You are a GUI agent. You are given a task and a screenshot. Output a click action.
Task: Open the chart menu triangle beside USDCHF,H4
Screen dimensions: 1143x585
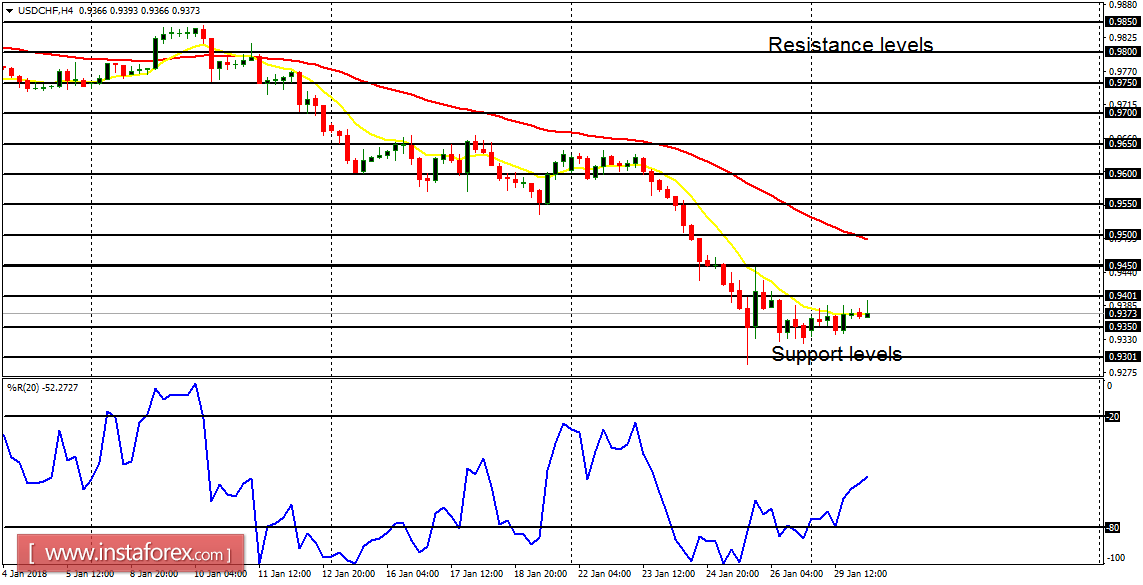(9, 11)
